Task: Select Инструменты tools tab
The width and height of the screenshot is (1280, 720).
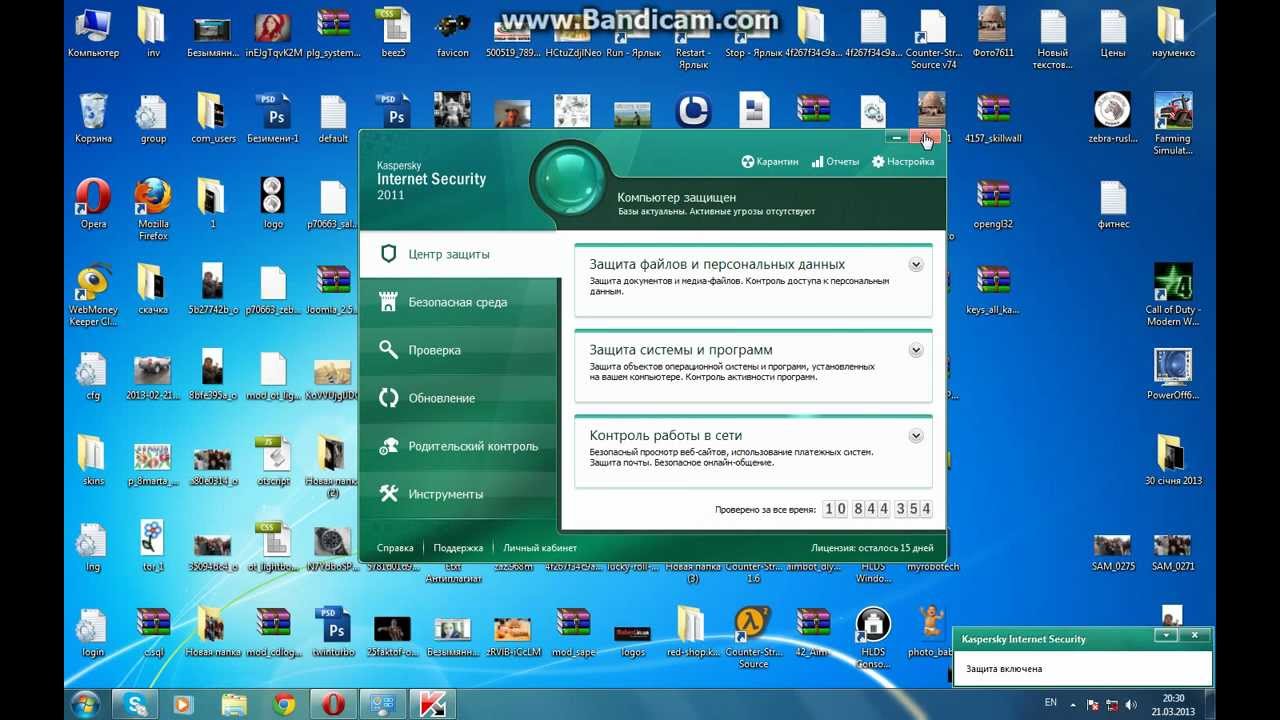Action: (x=458, y=494)
